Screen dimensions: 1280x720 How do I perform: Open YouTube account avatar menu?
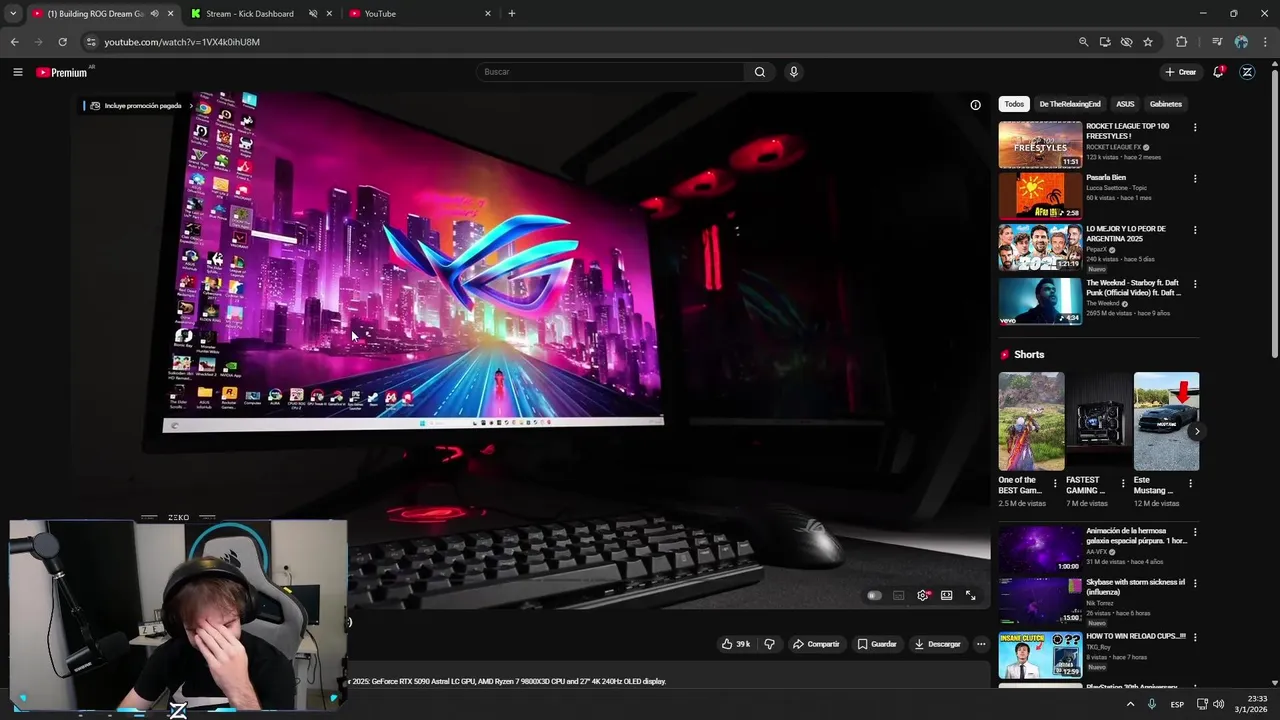tap(1247, 72)
